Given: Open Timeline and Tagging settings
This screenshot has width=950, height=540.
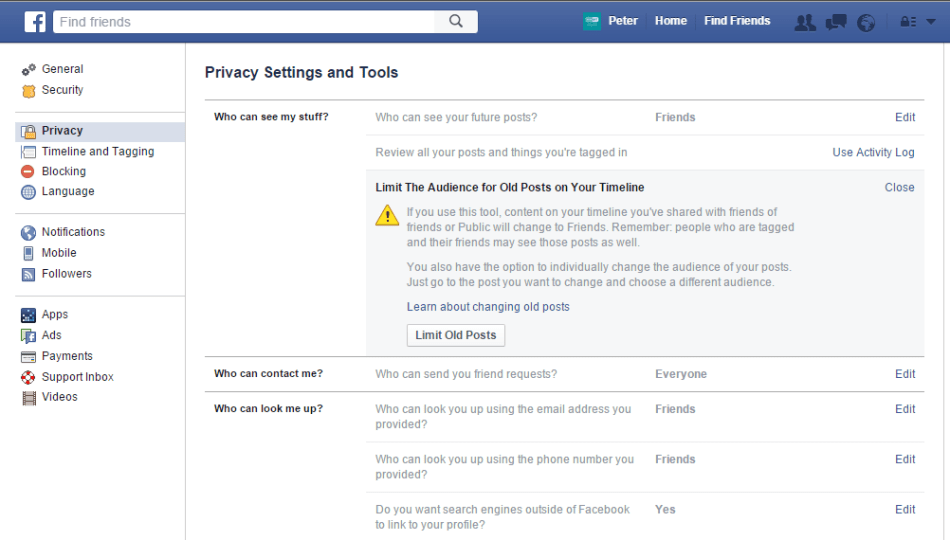Looking at the screenshot, I should (97, 152).
